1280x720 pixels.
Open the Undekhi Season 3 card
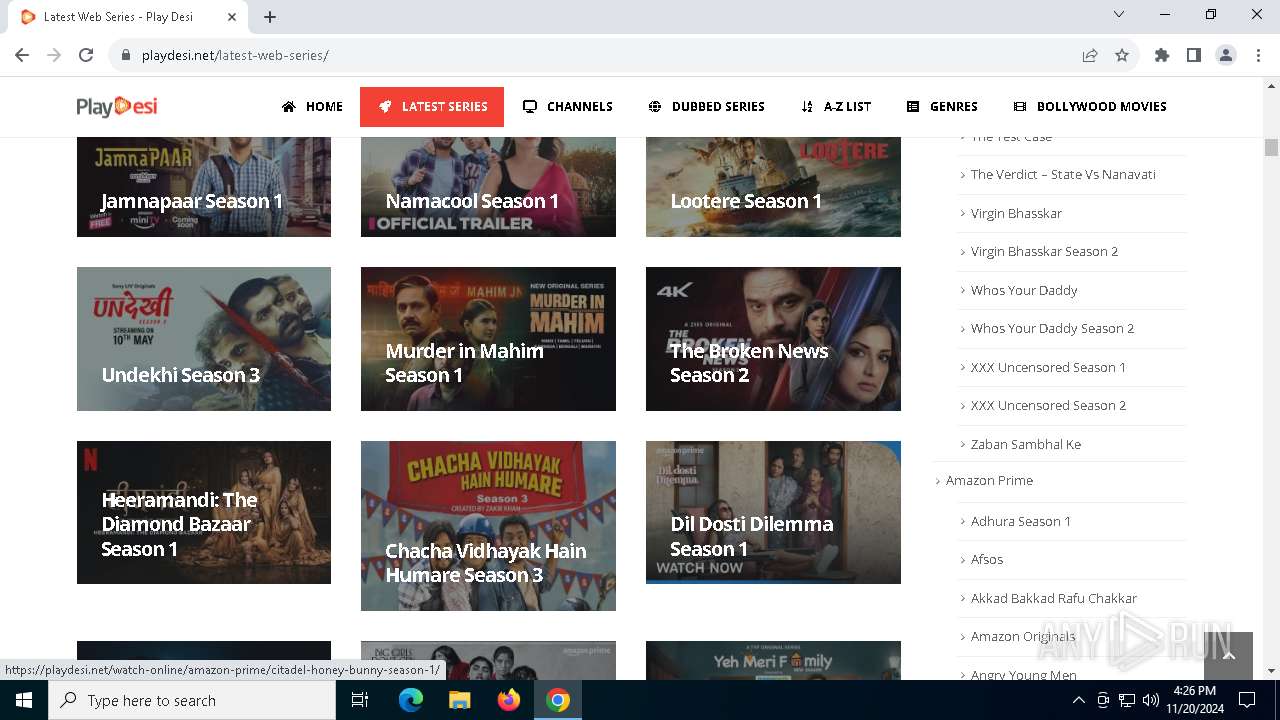(x=204, y=339)
